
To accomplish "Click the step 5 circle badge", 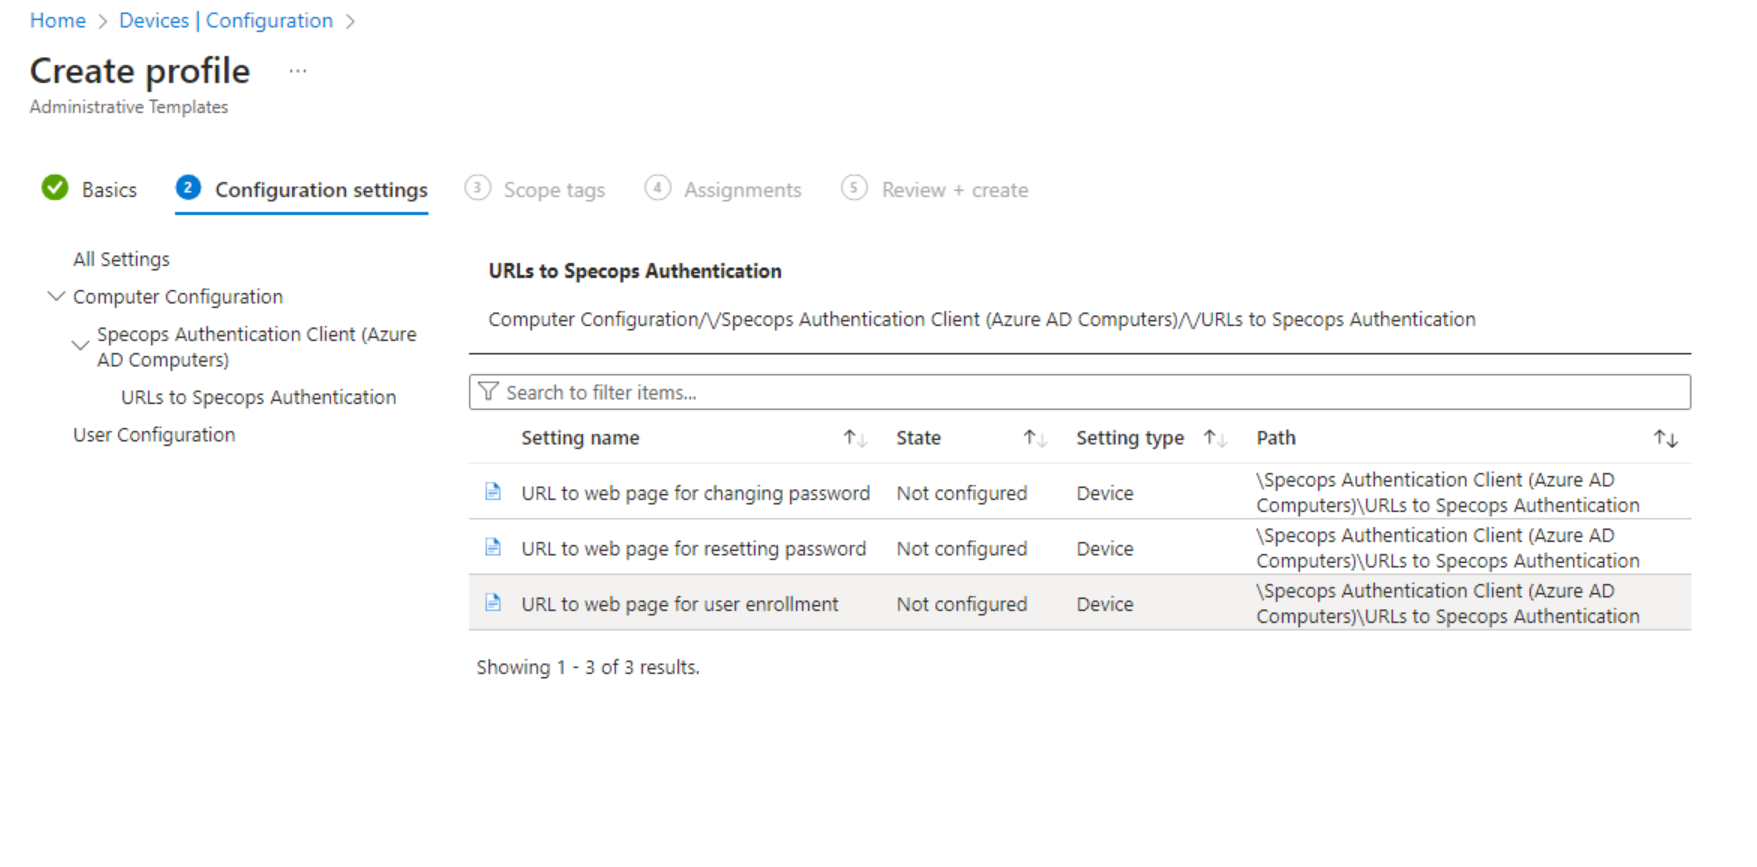I will point(854,188).
